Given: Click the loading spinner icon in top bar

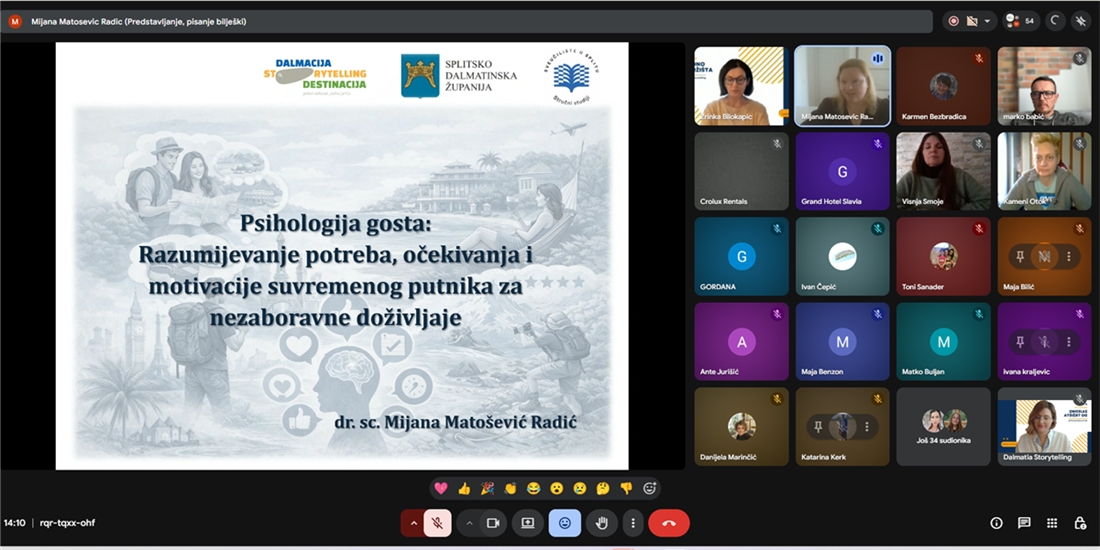Looking at the screenshot, I should click(x=1055, y=21).
